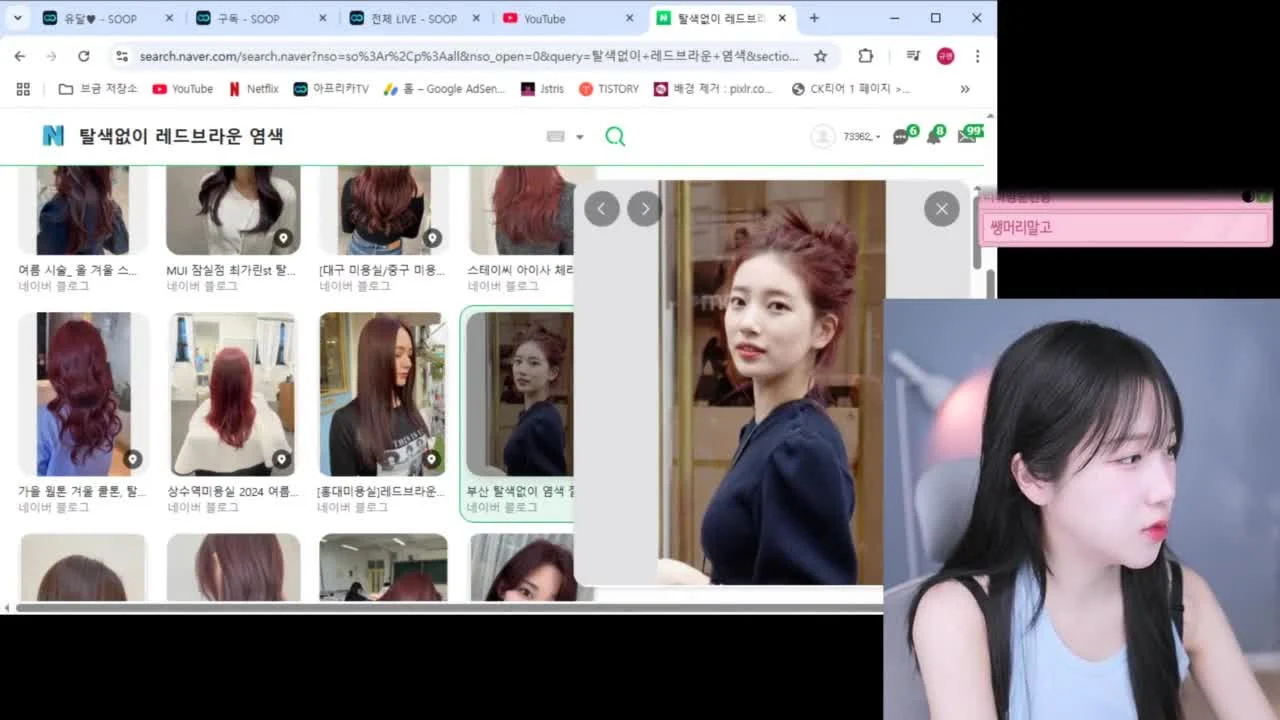1280x720 pixels.
Task: Open the 상수역미용실 2024 red hair thumbnail
Action: point(233,394)
